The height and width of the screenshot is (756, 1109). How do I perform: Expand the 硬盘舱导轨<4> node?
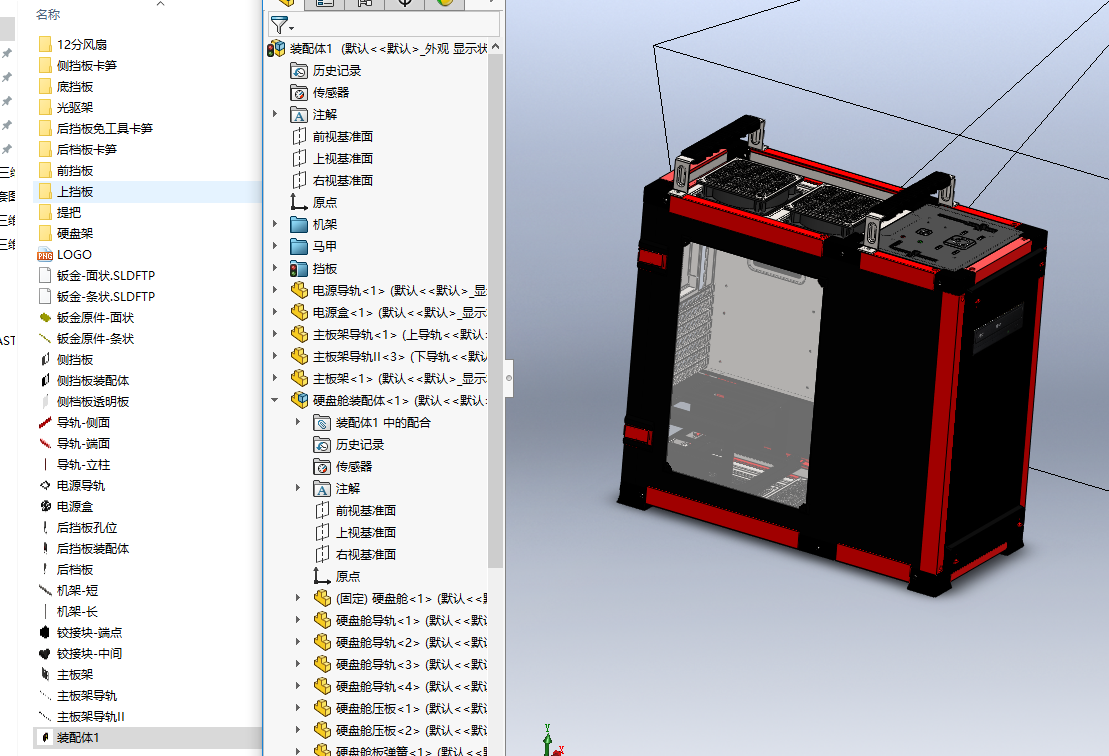click(x=298, y=685)
